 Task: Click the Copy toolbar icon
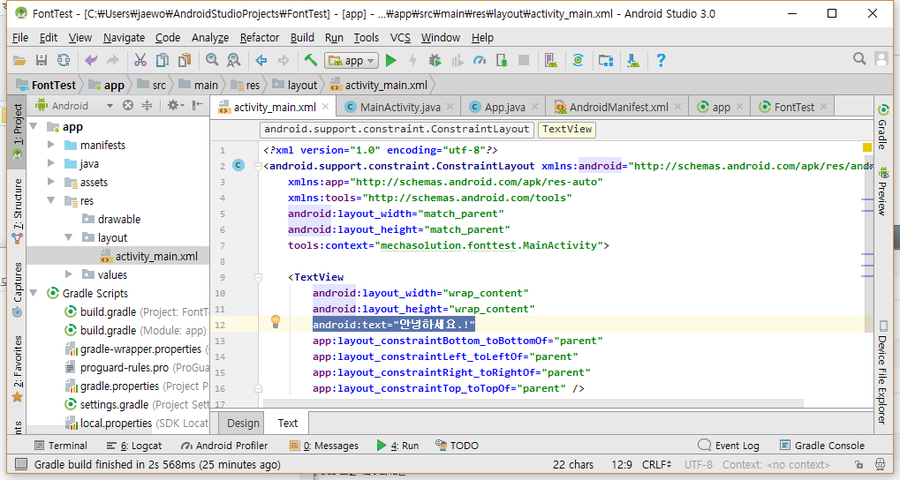coord(162,60)
